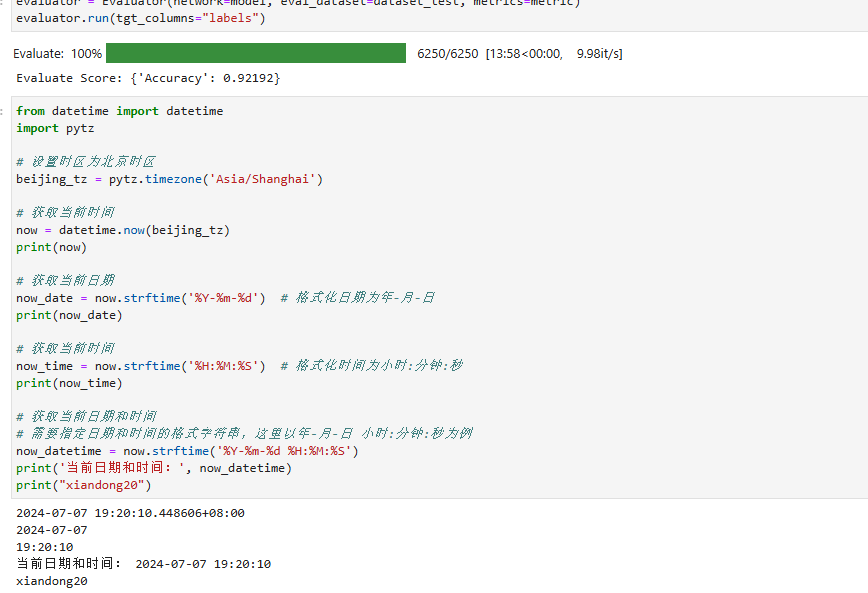Click the comment '# 格式化日期为年-月-日'
The image size is (868, 593).
[358, 298]
